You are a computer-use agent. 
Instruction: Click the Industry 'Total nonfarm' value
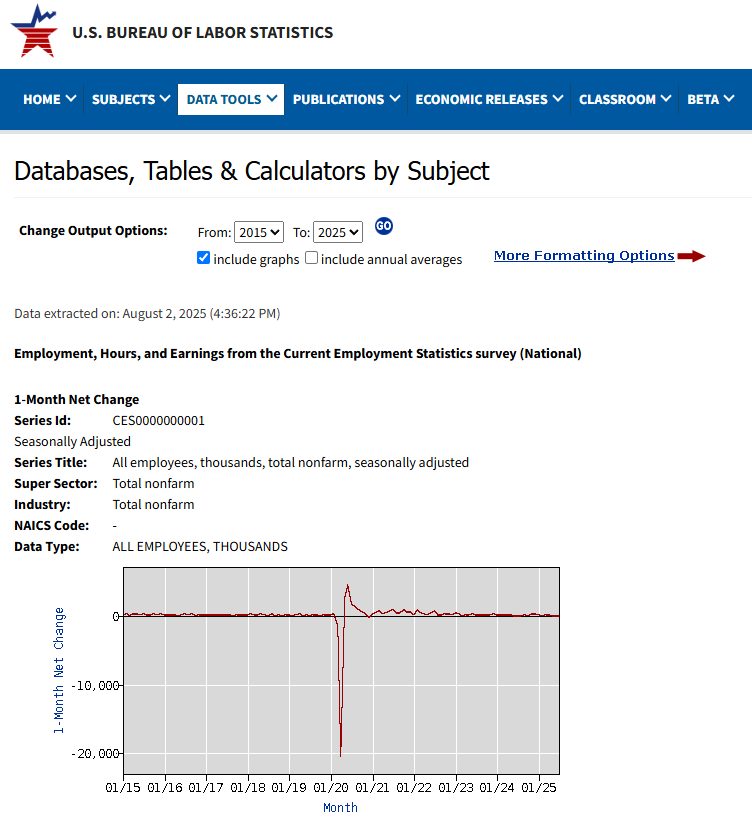[x=153, y=504]
